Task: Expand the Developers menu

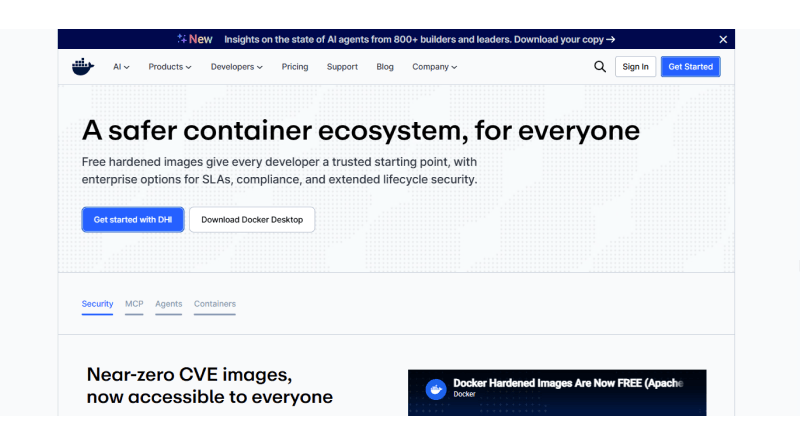Action: click(x=237, y=67)
